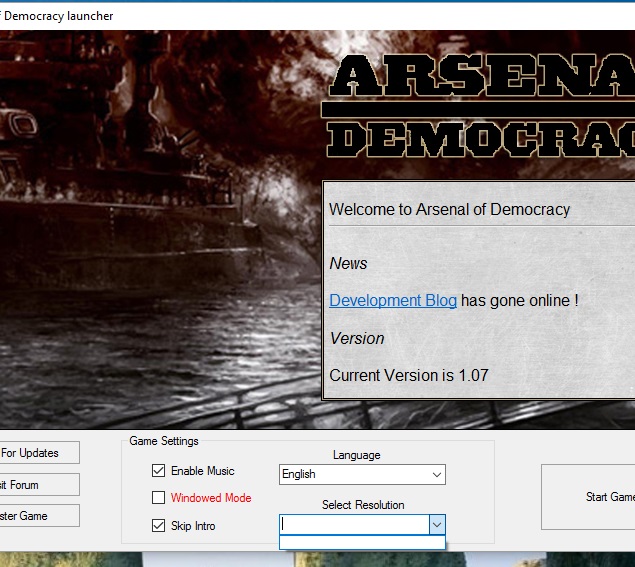This screenshot has width=635, height=567.
Task: Click into the Select Resolution text field
Action: coord(354,525)
